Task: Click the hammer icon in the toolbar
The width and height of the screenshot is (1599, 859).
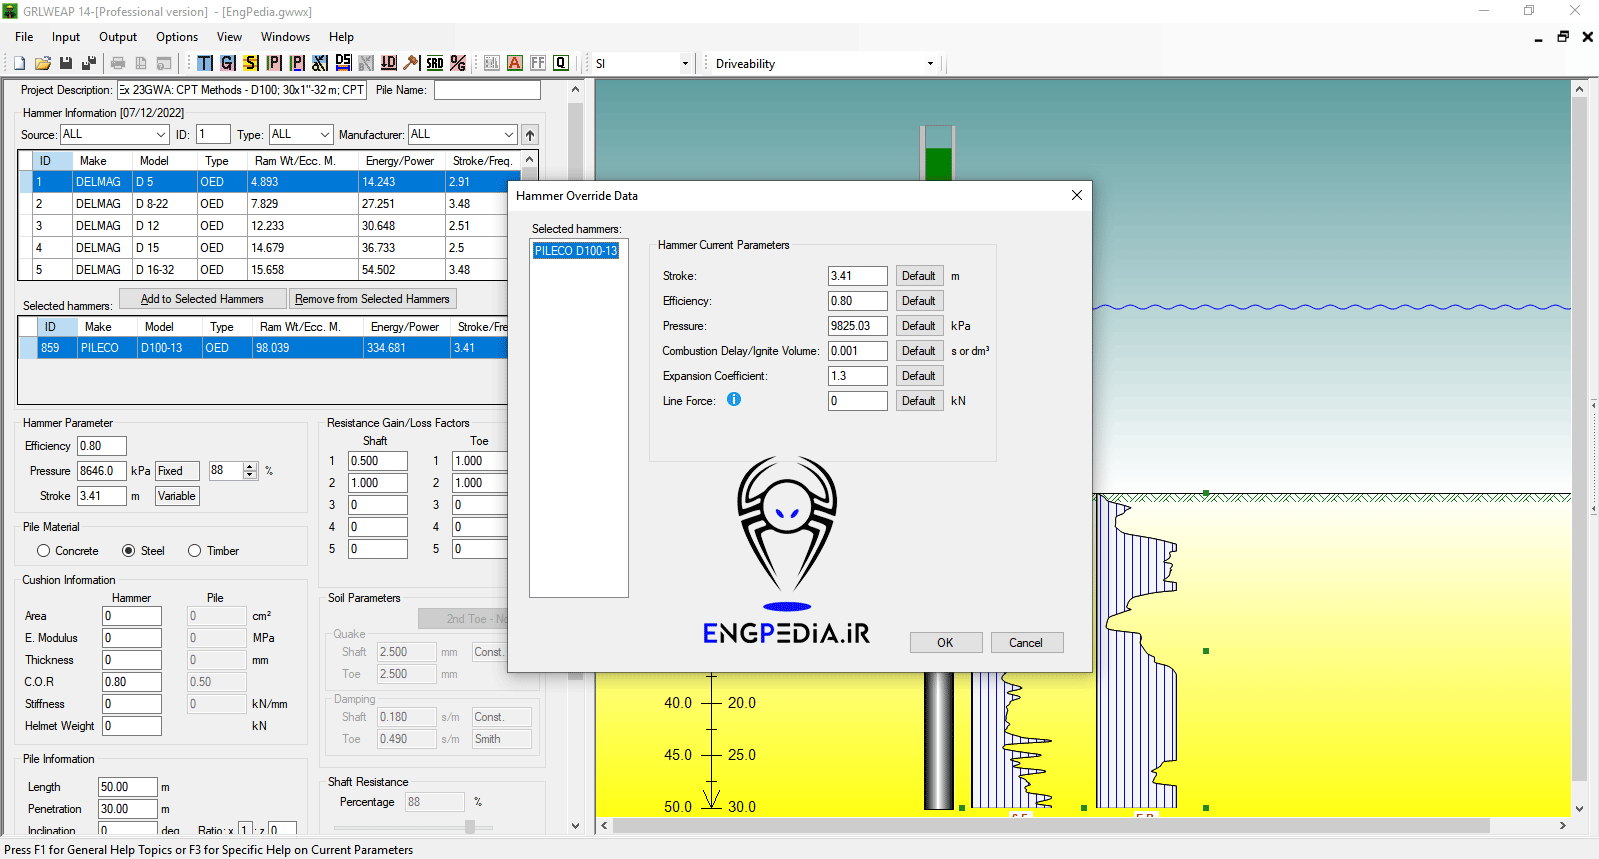Action: [411, 63]
